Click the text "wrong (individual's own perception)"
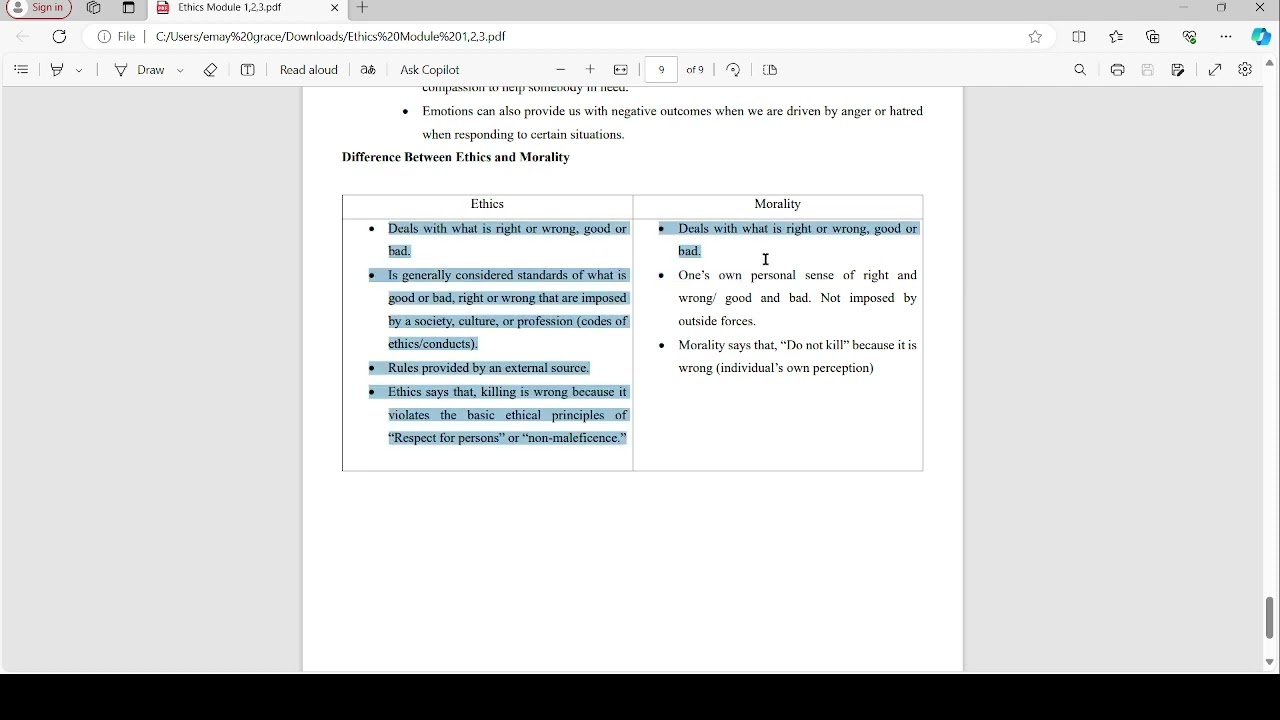 pyautogui.click(x=776, y=369)
